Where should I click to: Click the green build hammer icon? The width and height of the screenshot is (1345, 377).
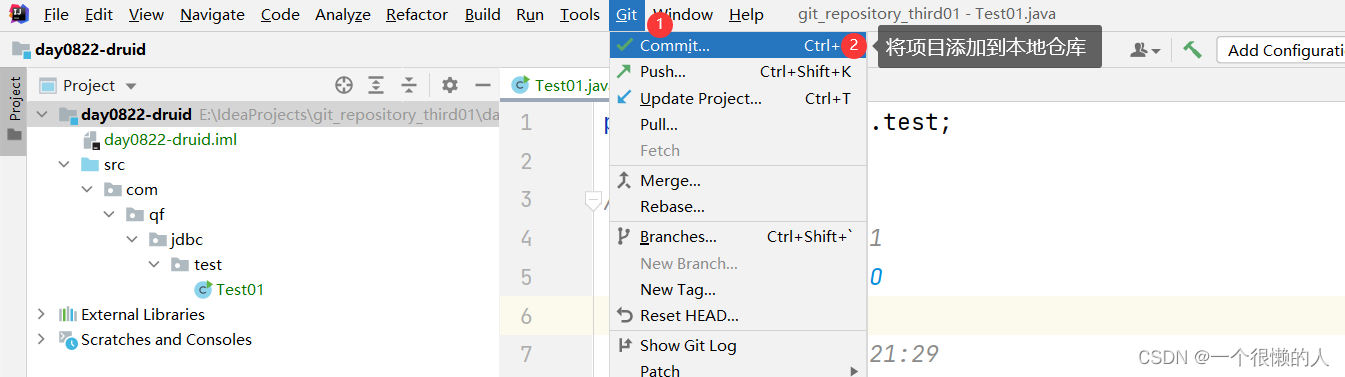point(1192,49)
